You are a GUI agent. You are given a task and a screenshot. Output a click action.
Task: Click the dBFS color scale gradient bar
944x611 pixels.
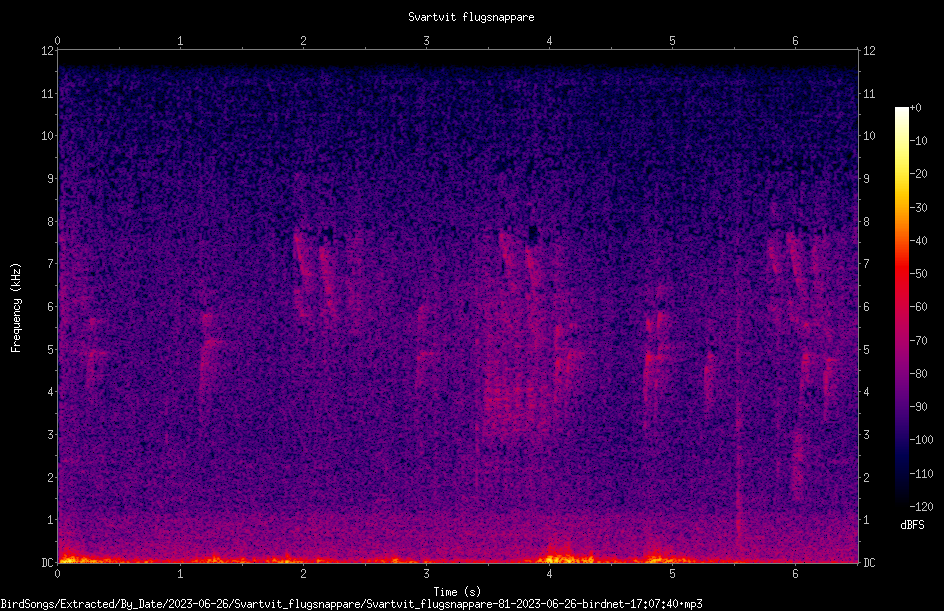[901, 307]
